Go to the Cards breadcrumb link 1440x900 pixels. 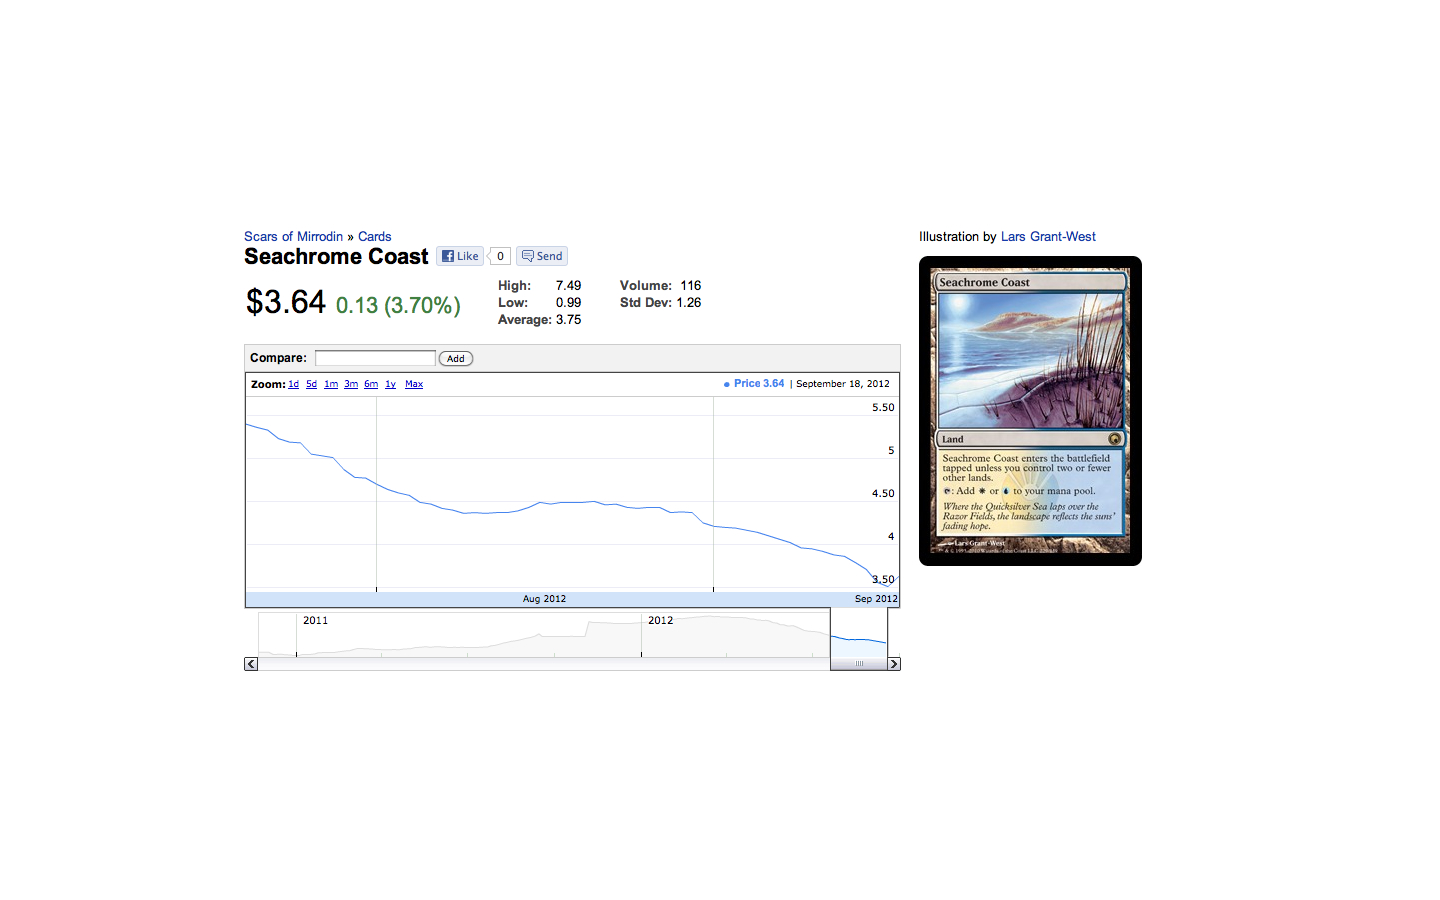374,237
